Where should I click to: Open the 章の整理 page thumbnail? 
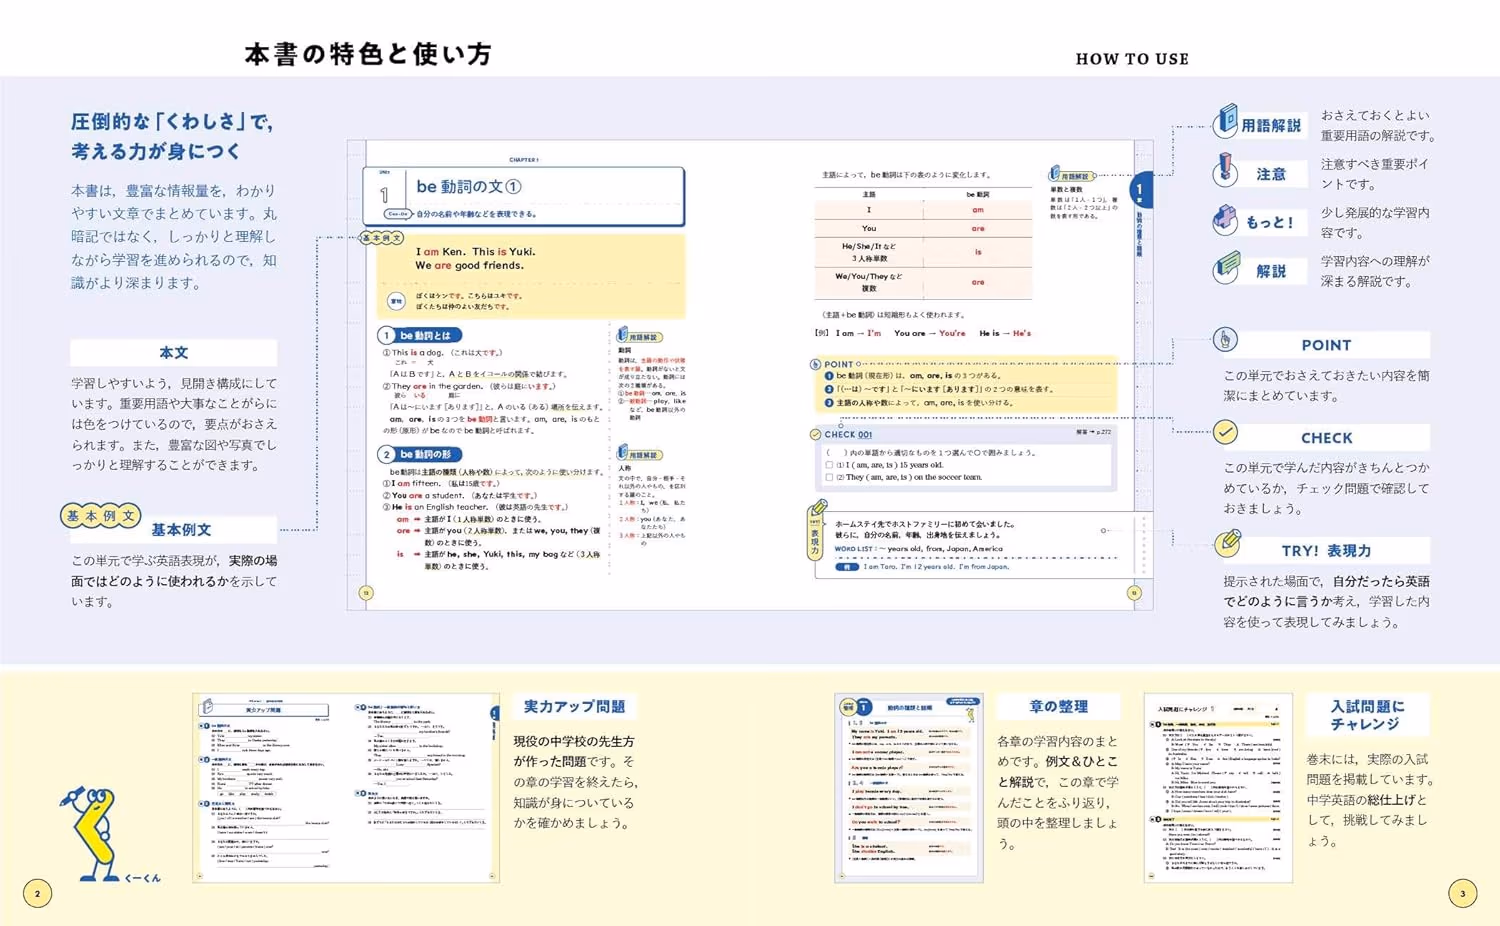(909, 788)
